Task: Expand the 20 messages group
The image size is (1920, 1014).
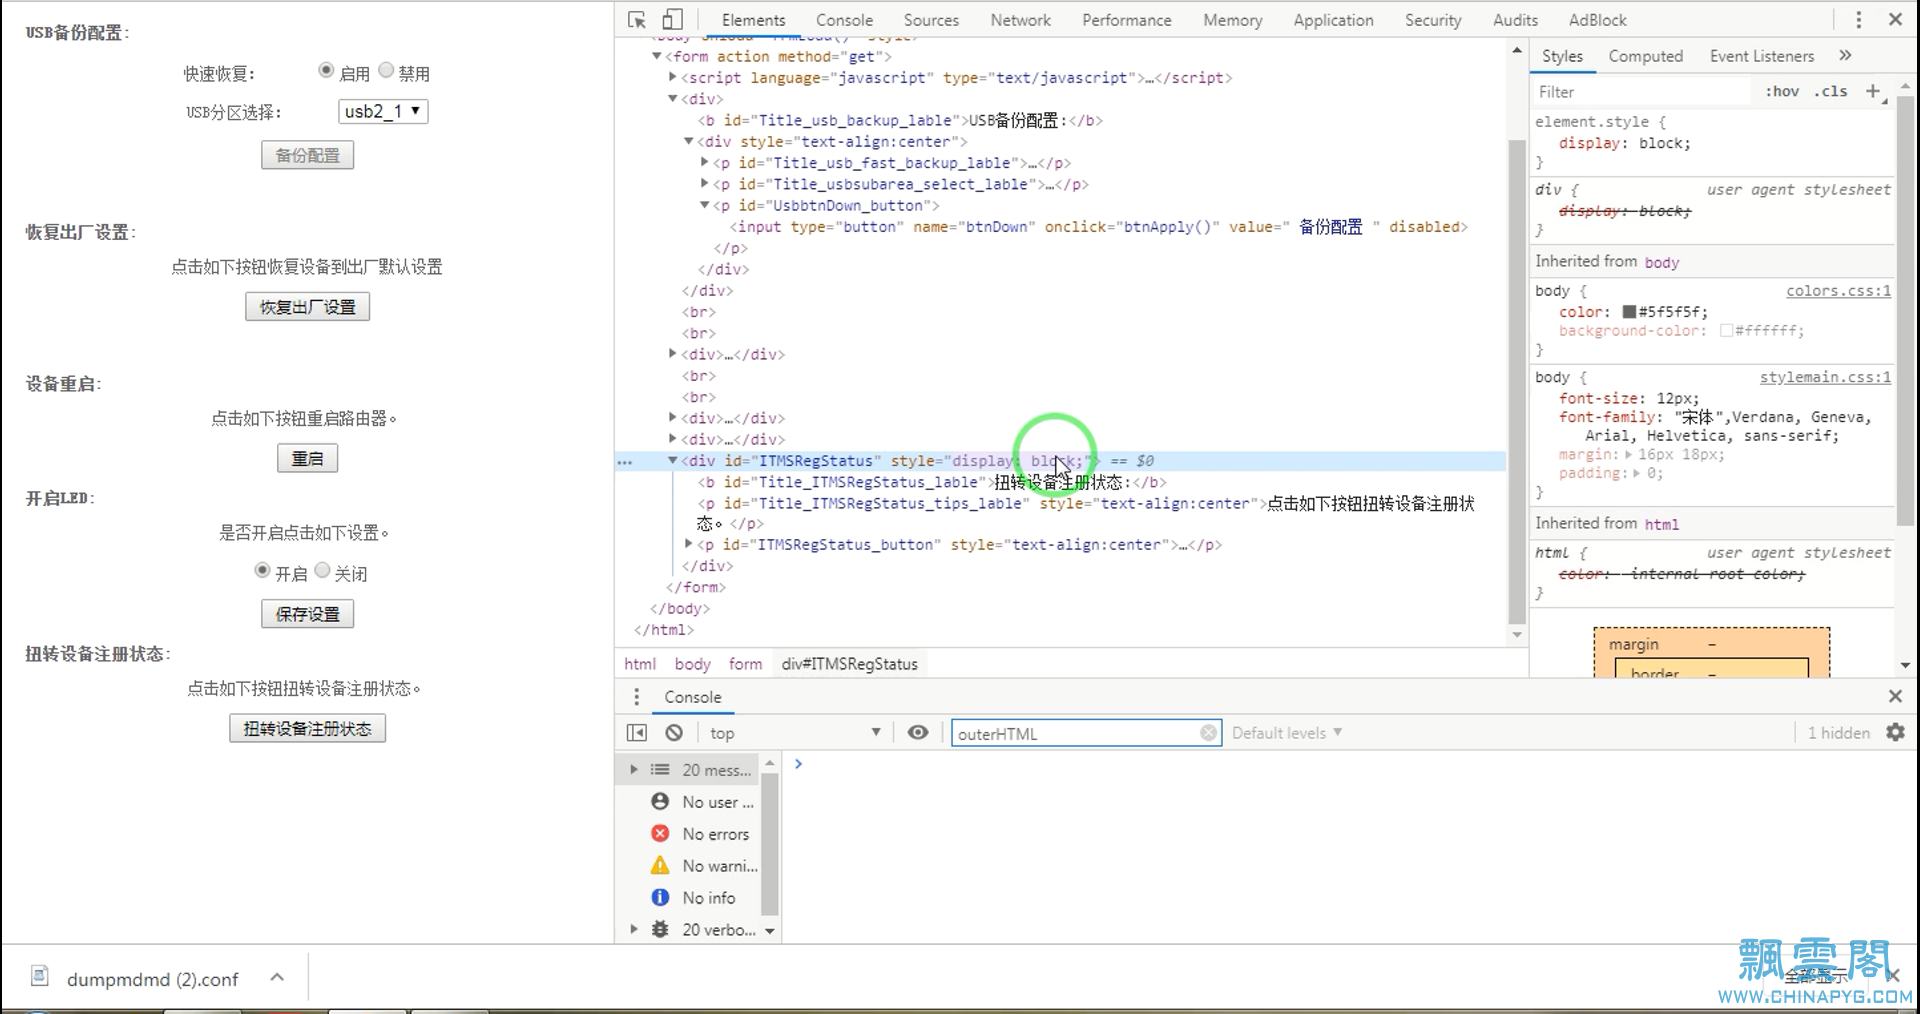Action: pos(633,770)
